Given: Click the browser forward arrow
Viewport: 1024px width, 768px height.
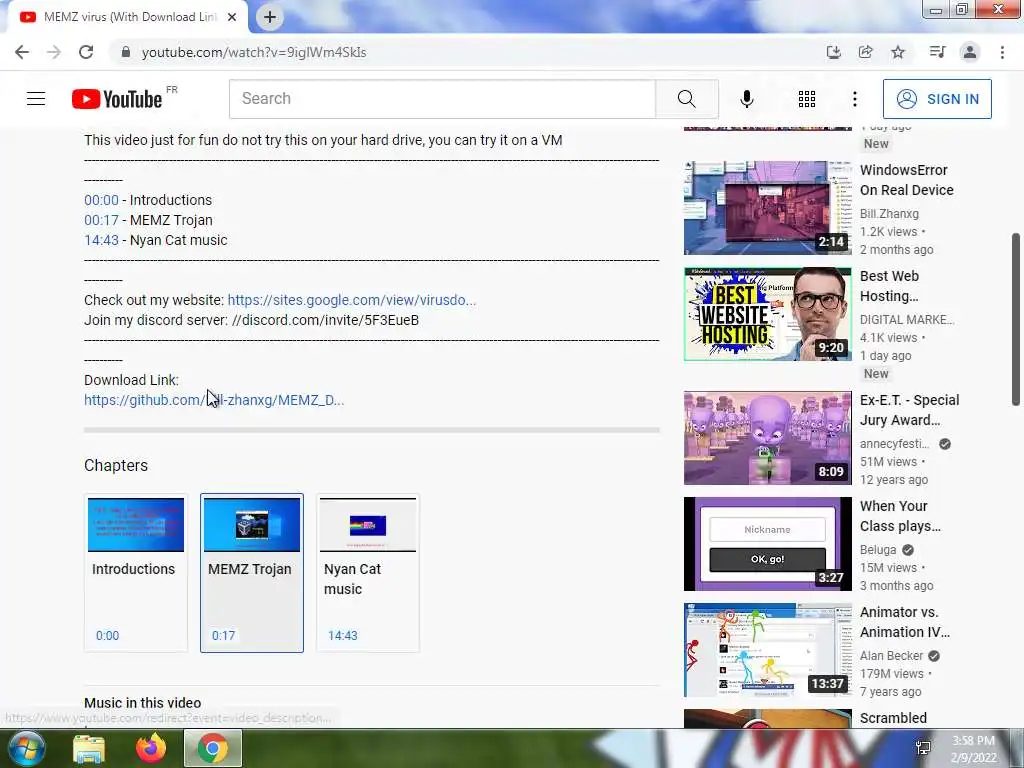Looking at the screenshot, I should (x=54, y=52).
